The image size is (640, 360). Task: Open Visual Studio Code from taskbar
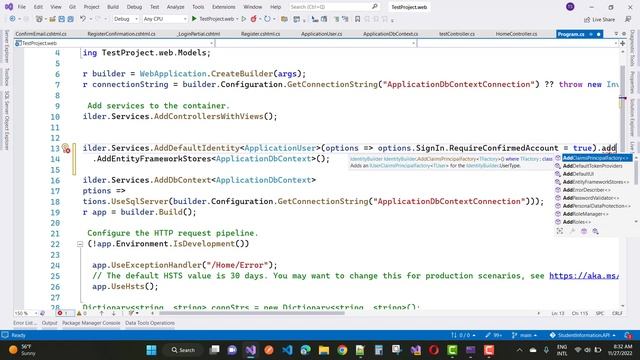pyautogui.click(x=287, y=350)
